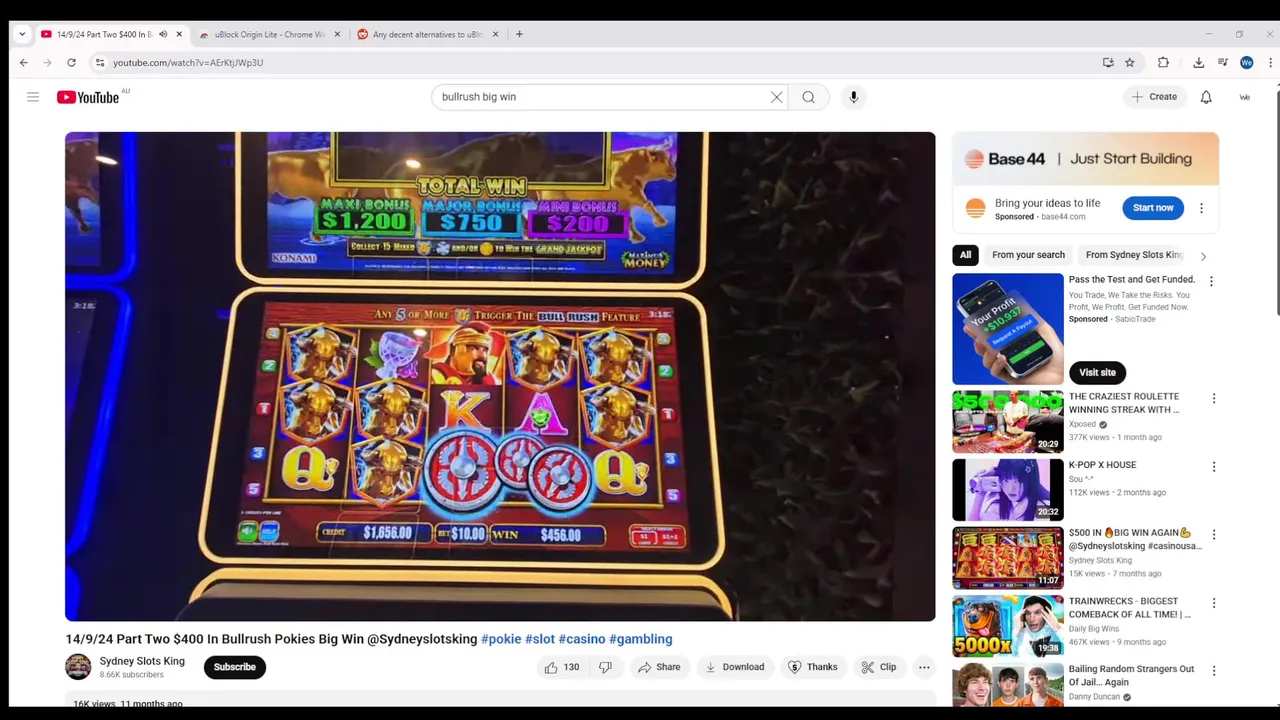Close the 'Any decent alternatives' tab
This screenshot has width=1280, height=720.
(x=495, y=34)
